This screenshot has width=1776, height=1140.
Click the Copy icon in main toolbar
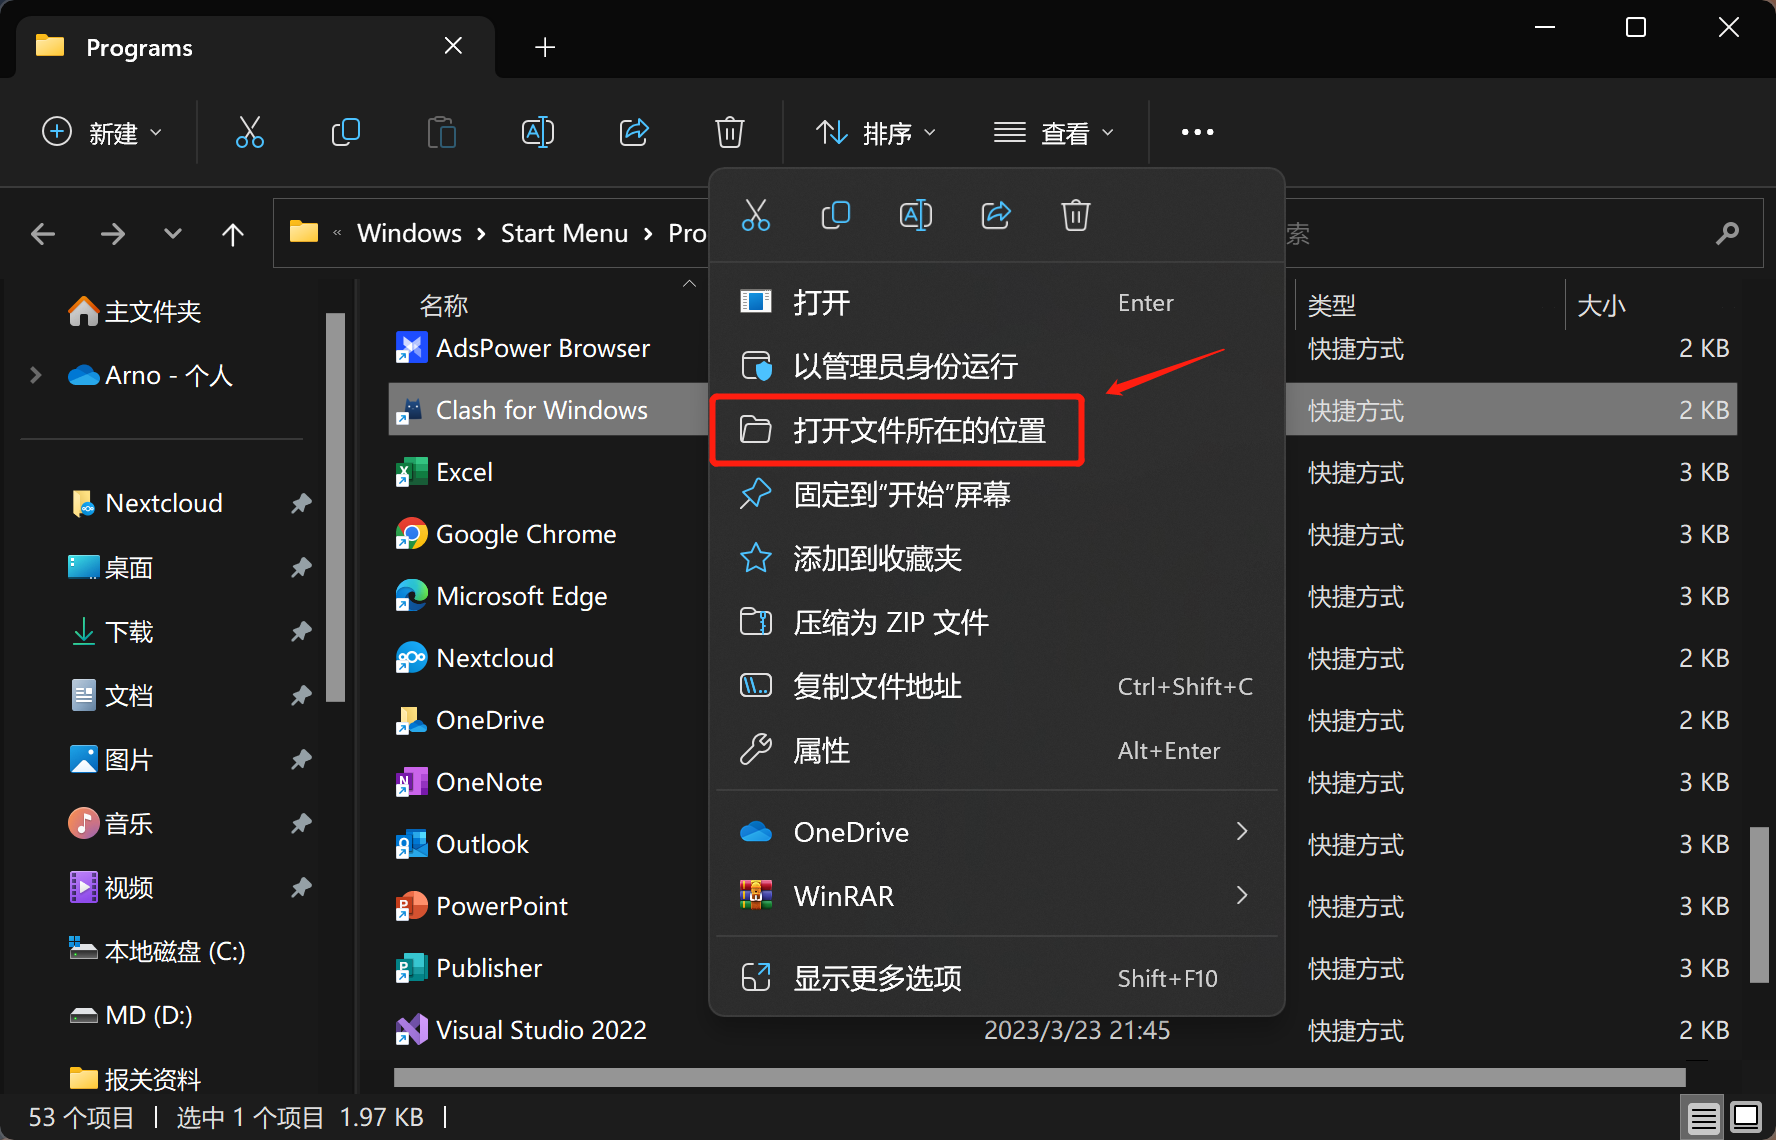tap(345, 132)
